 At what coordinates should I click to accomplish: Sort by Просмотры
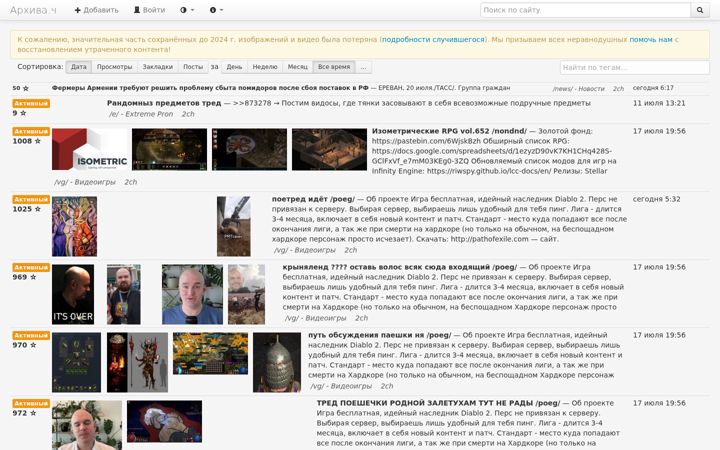pos(114,67)
